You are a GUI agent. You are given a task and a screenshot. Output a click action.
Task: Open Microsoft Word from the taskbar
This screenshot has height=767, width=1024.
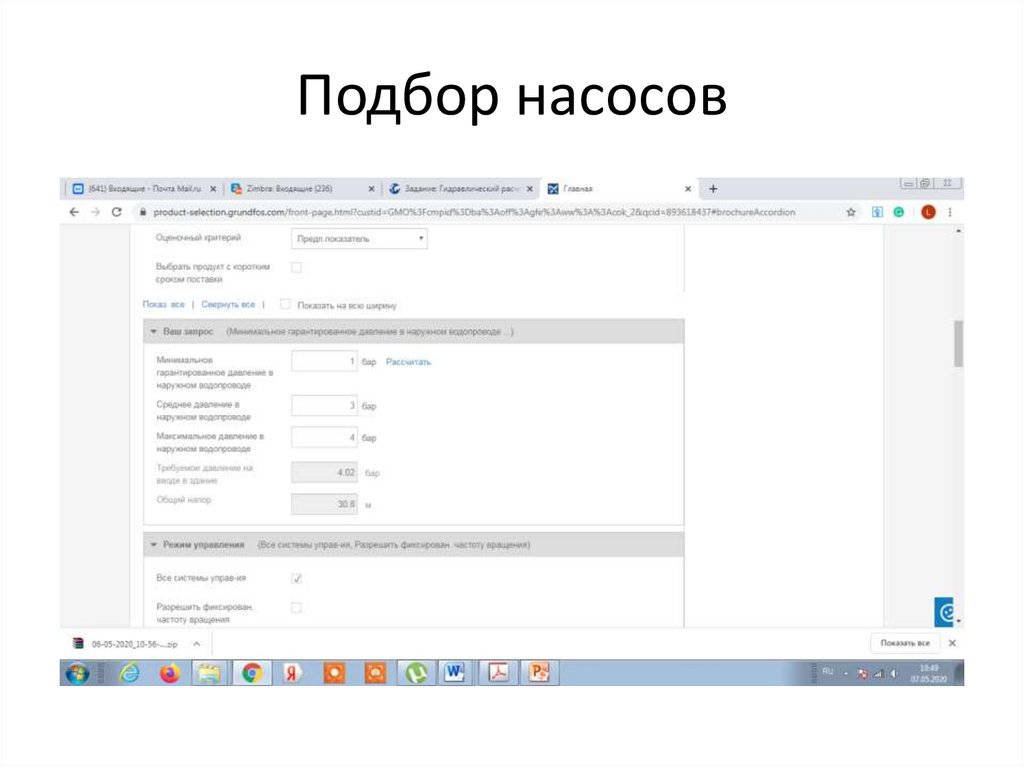[455, 673]
